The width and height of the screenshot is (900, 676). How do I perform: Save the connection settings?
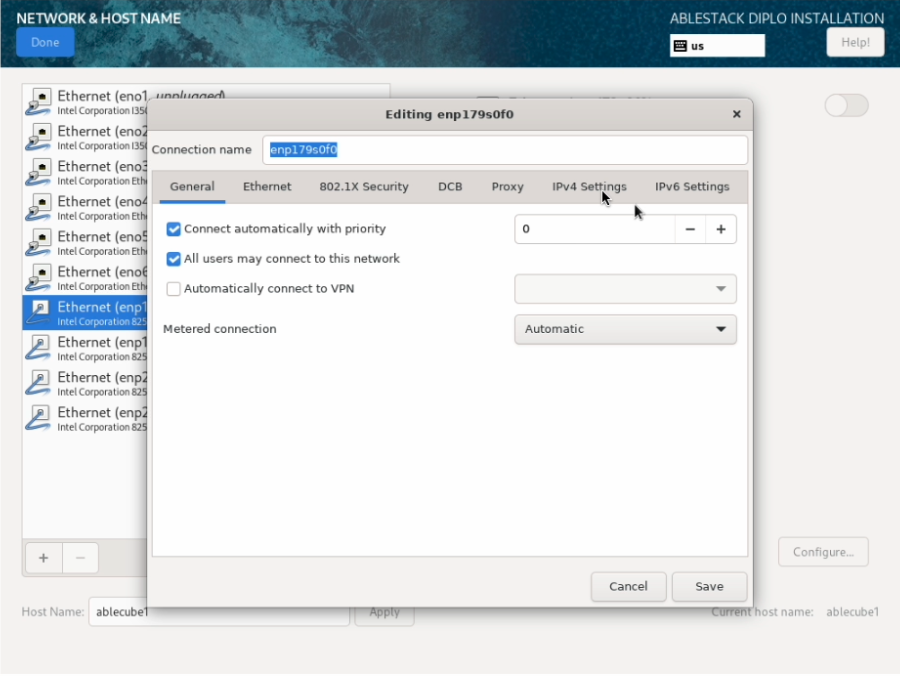click(710, 586)
